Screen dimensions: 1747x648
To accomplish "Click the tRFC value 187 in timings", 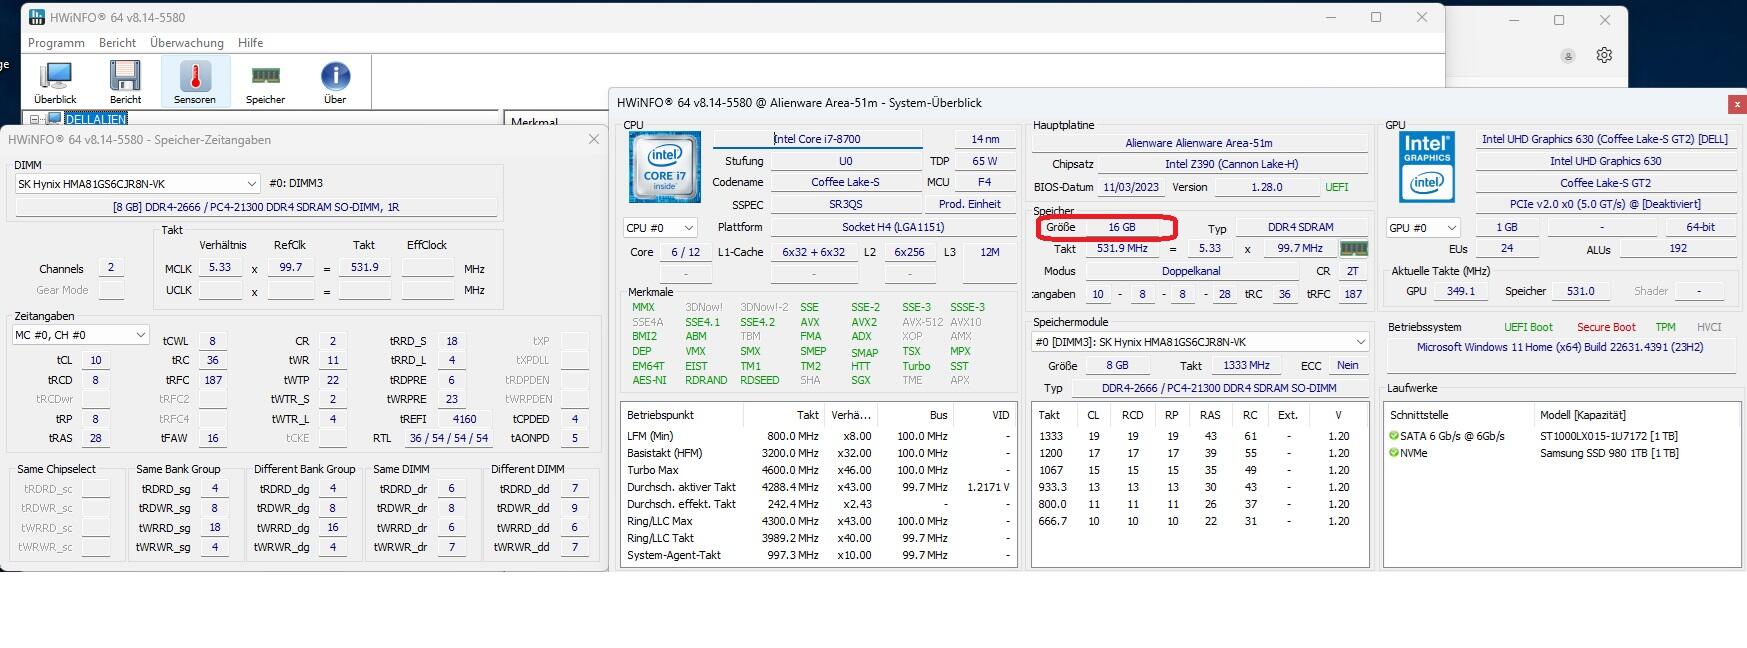I will [212, 380].
